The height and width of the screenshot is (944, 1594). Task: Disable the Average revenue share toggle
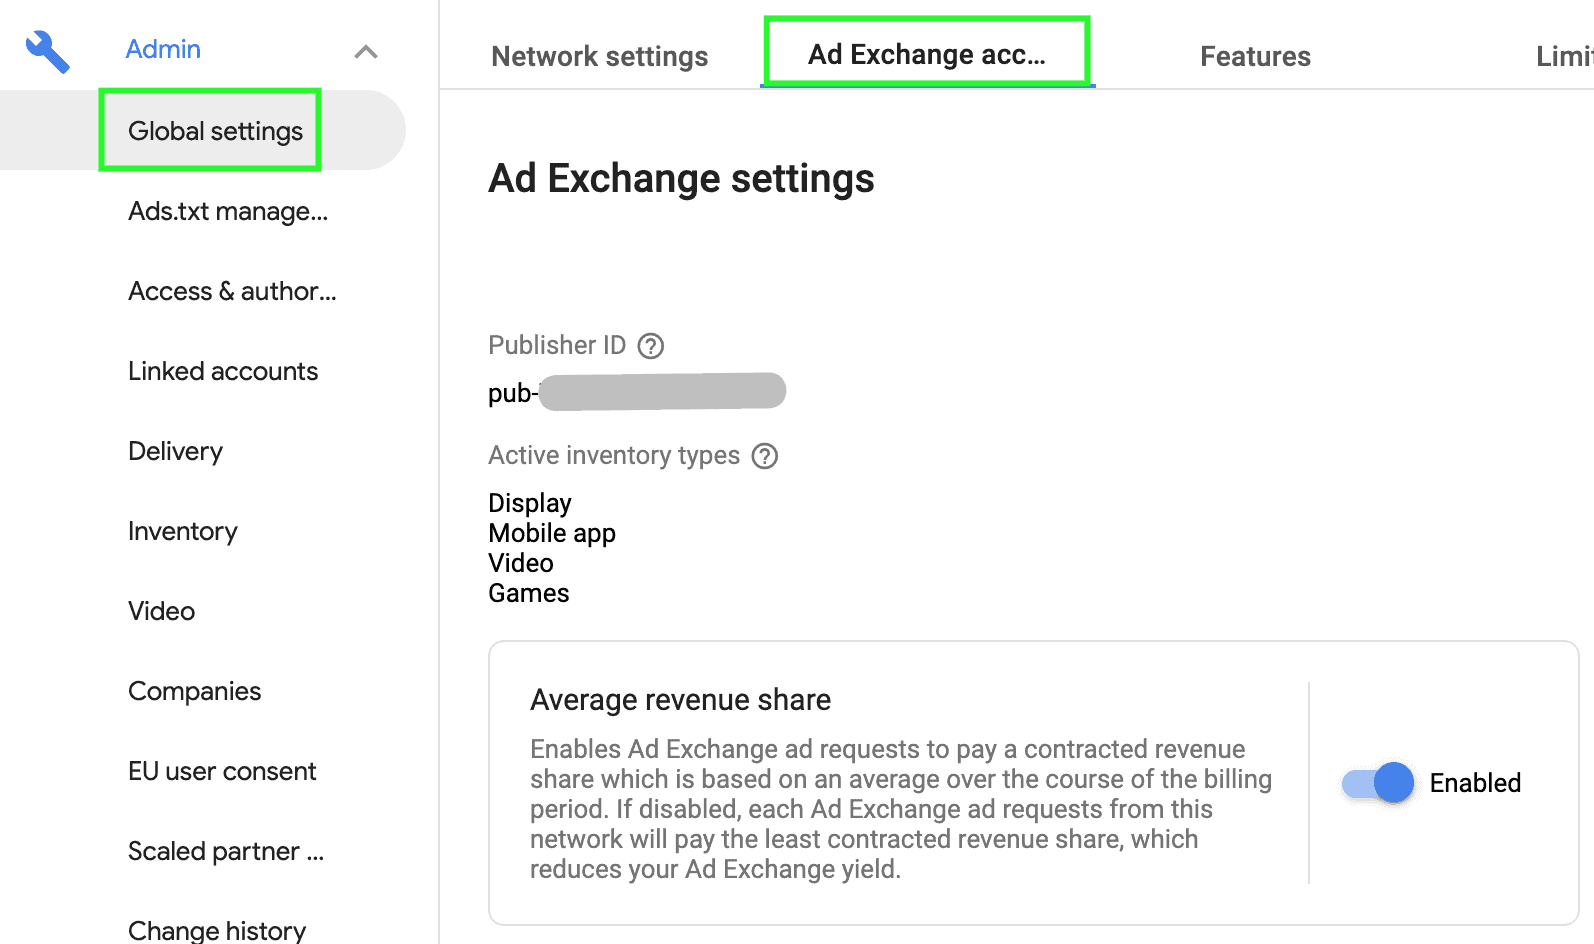tap(1378, 783)
